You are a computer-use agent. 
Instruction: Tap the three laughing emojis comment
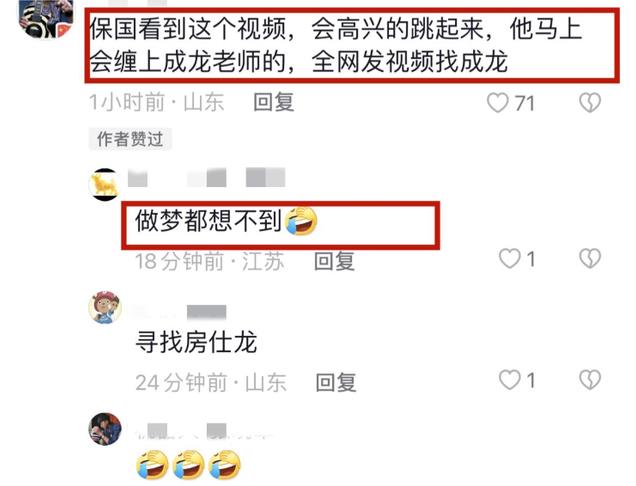click(x=188, y=465)
